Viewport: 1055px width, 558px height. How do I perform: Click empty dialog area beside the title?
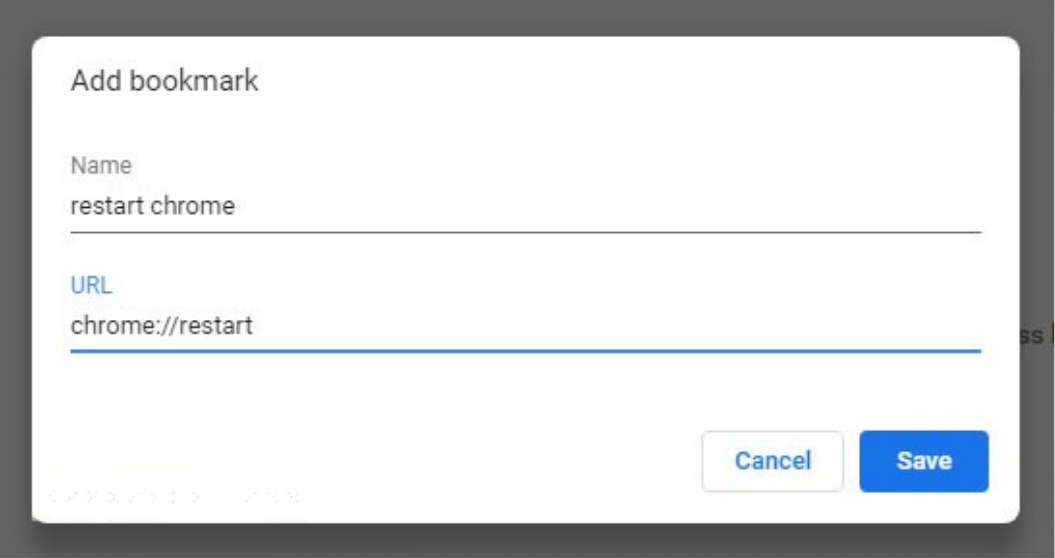pos(600,81)
